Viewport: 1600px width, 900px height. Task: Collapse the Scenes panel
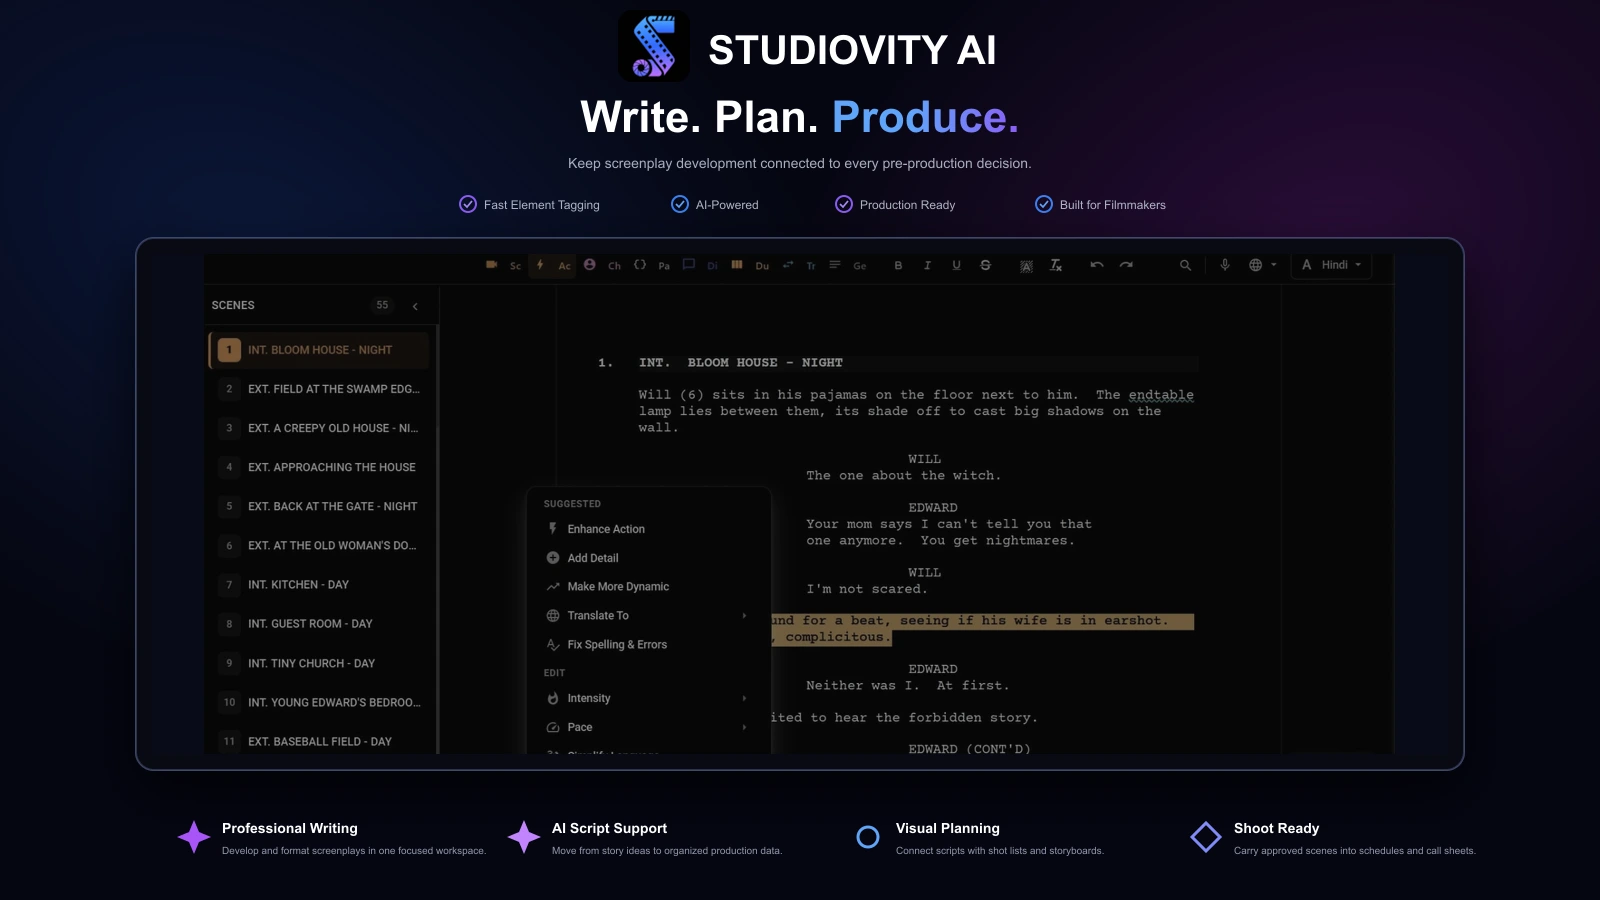coord(415,306)
